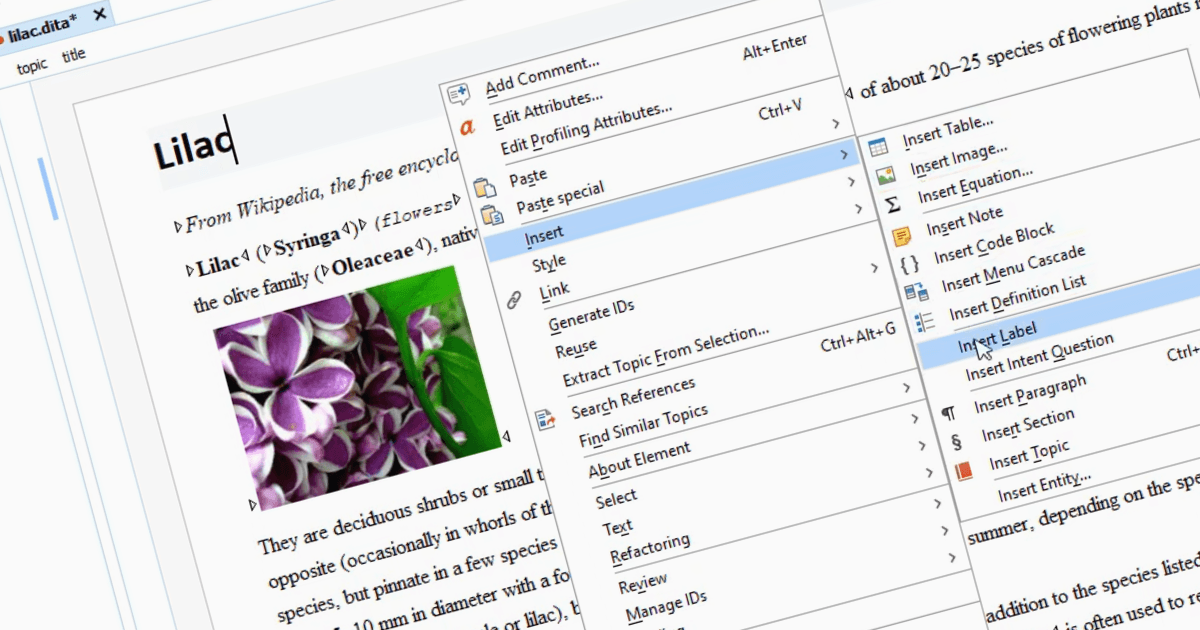Select Insert Intent Question in the submenu
This screenshot has width=1200, height=630.
click(1038, 356)
